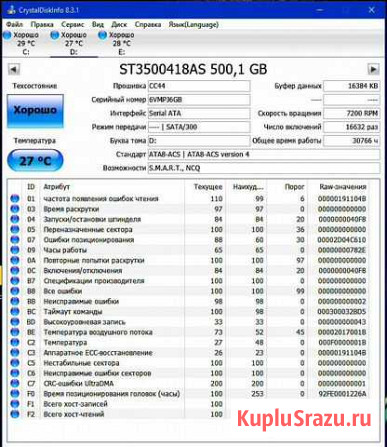The image size is (387, 447).
Task: Click status icon for Нестабильные сектора
Action: coord(15,363)
